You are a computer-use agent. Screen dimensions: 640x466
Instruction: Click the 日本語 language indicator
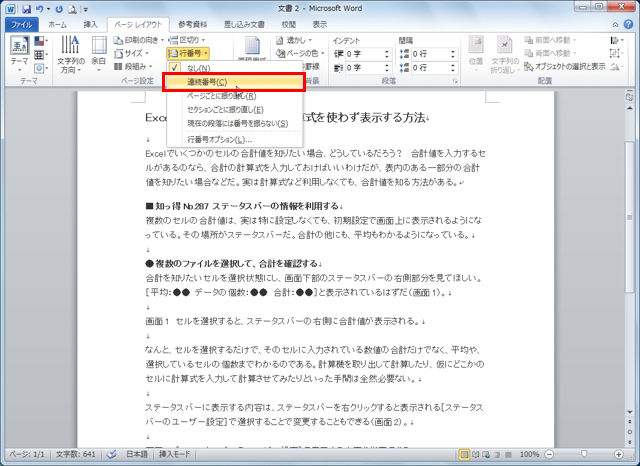[136, 454]
